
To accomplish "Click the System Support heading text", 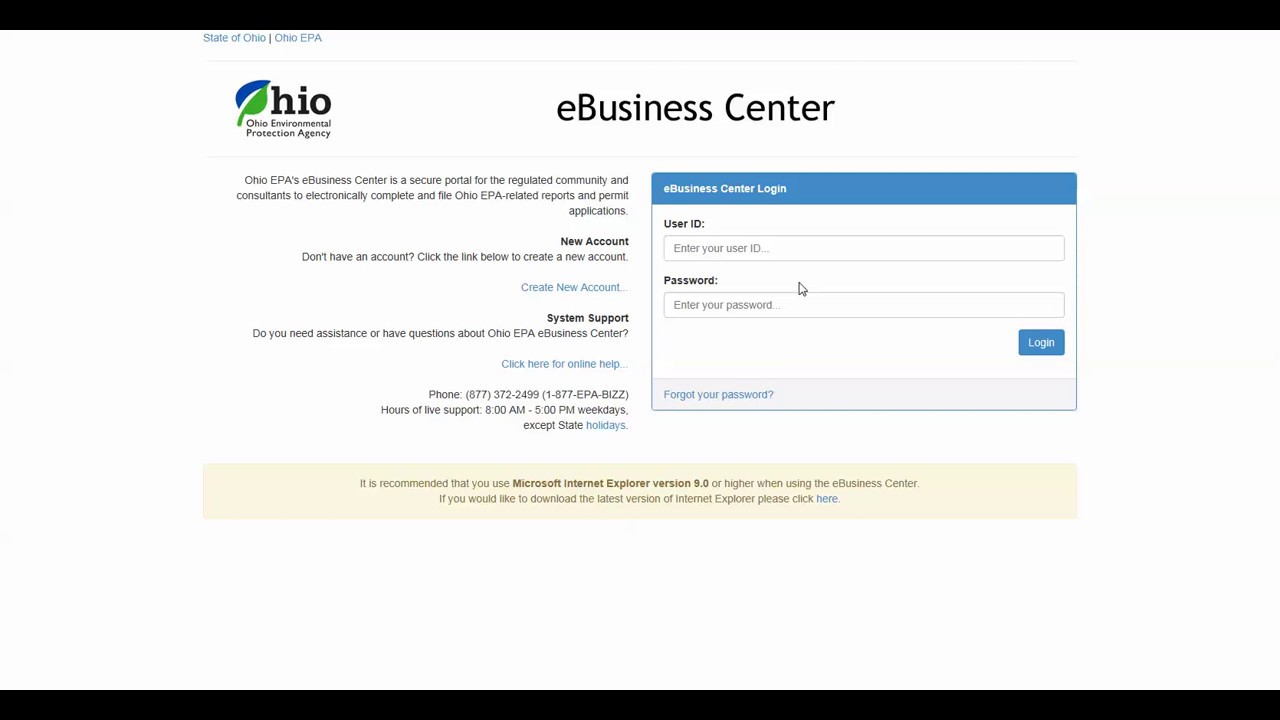I will 587,318.
